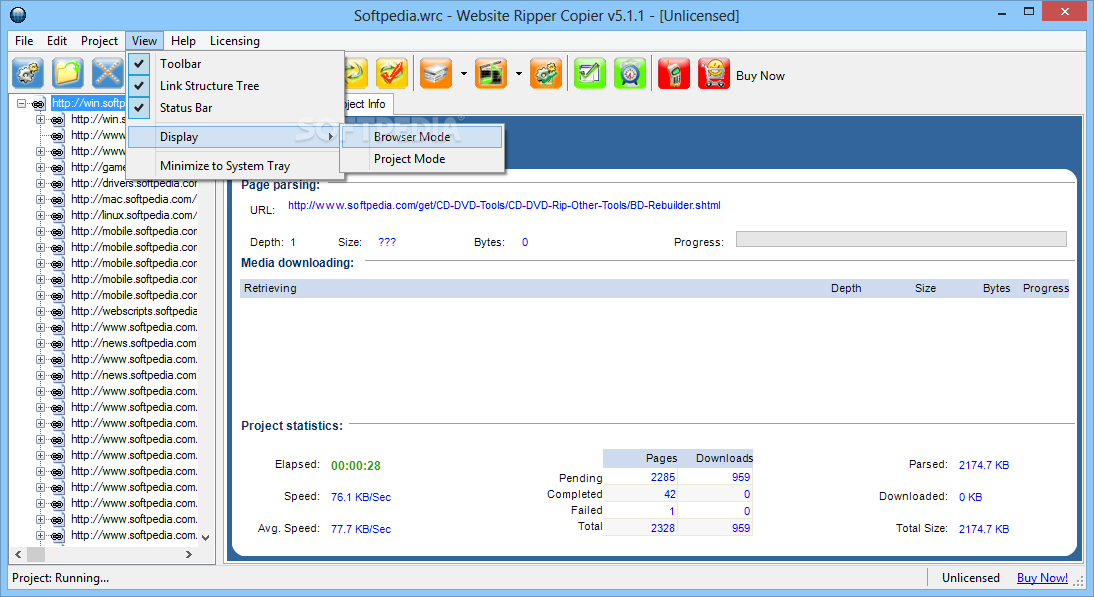Viewport: 1094px width, 597px height.
Task: Click the Total pages value 2328
Action: coord(663,528)
